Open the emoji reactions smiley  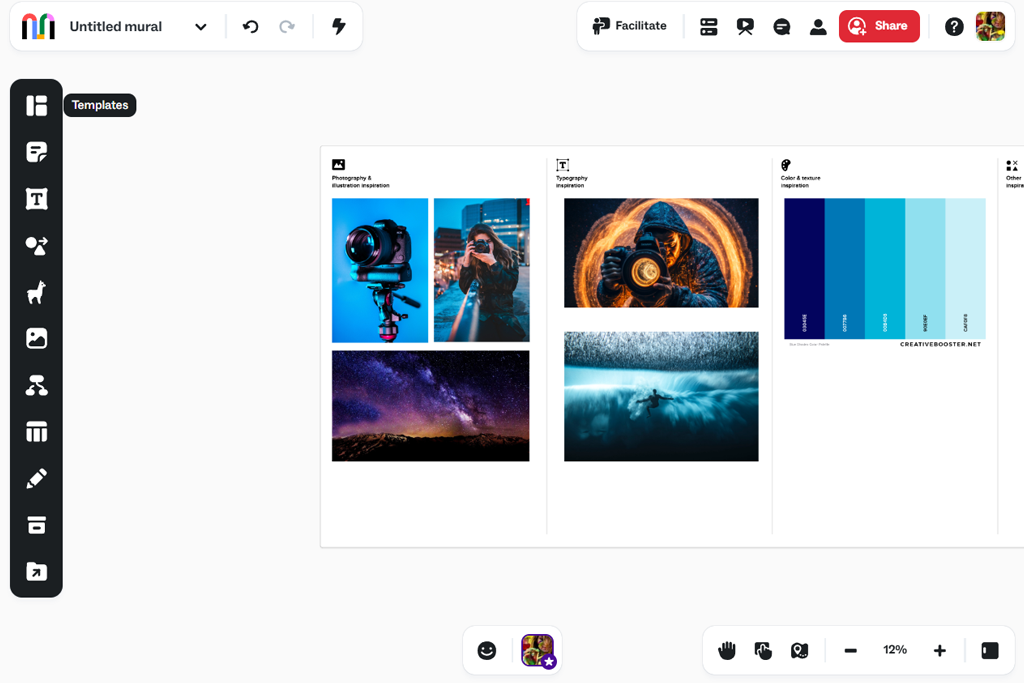coord(487,650)
